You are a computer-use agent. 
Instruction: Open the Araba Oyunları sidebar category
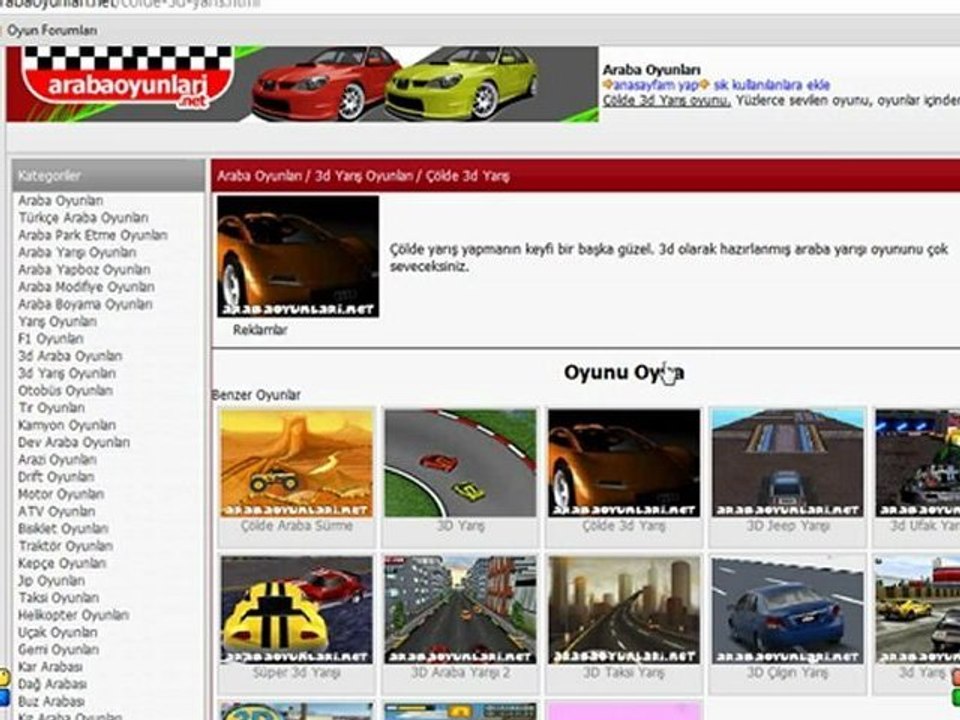tap(61, 201)
